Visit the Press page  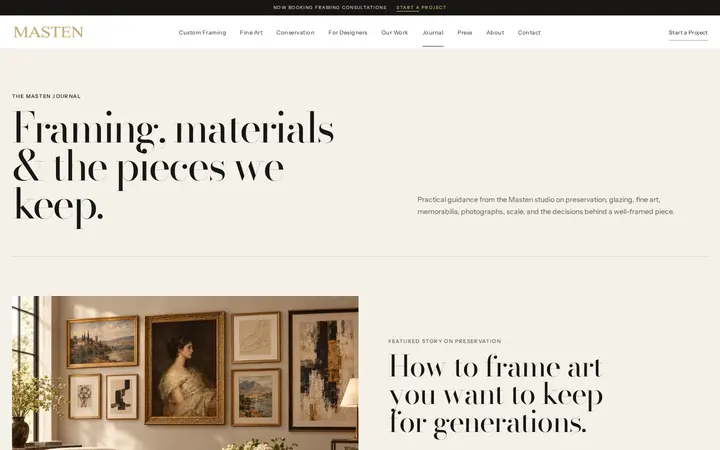coord(465,33)
